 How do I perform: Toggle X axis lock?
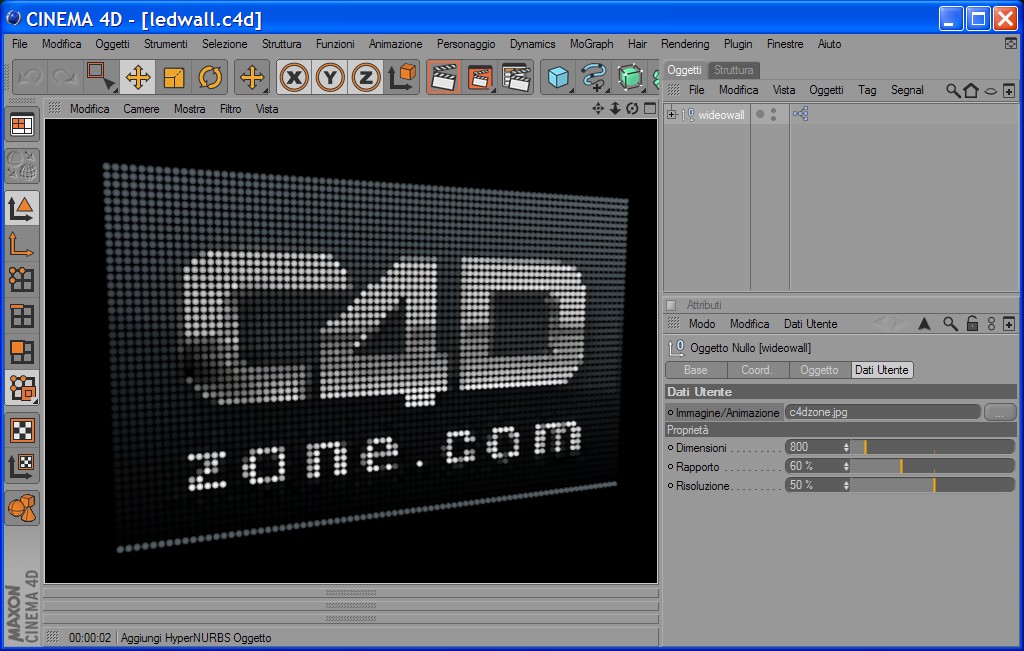pos(295,78)
